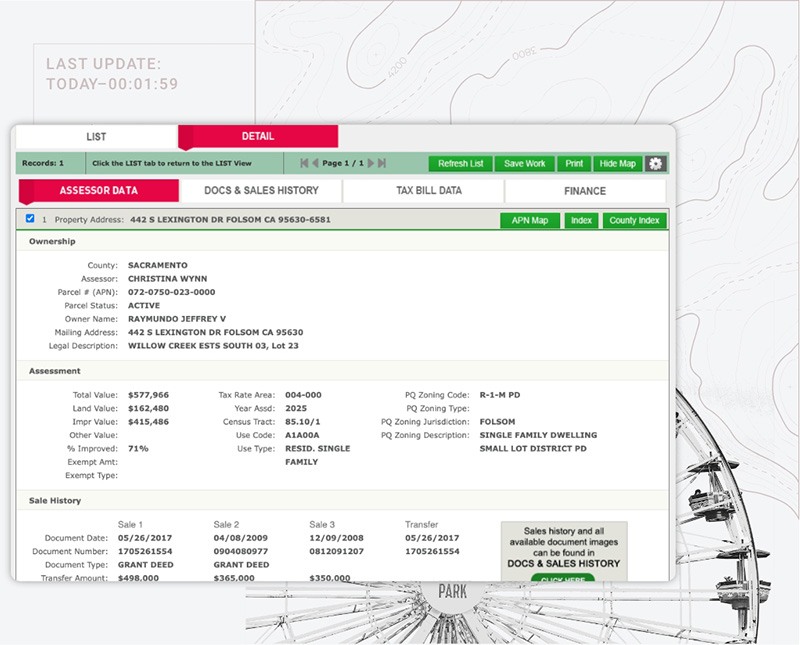800x645 pixels.
Task: Open the DOCS & SALES HISTORY tab
Action: pos(261,190)
